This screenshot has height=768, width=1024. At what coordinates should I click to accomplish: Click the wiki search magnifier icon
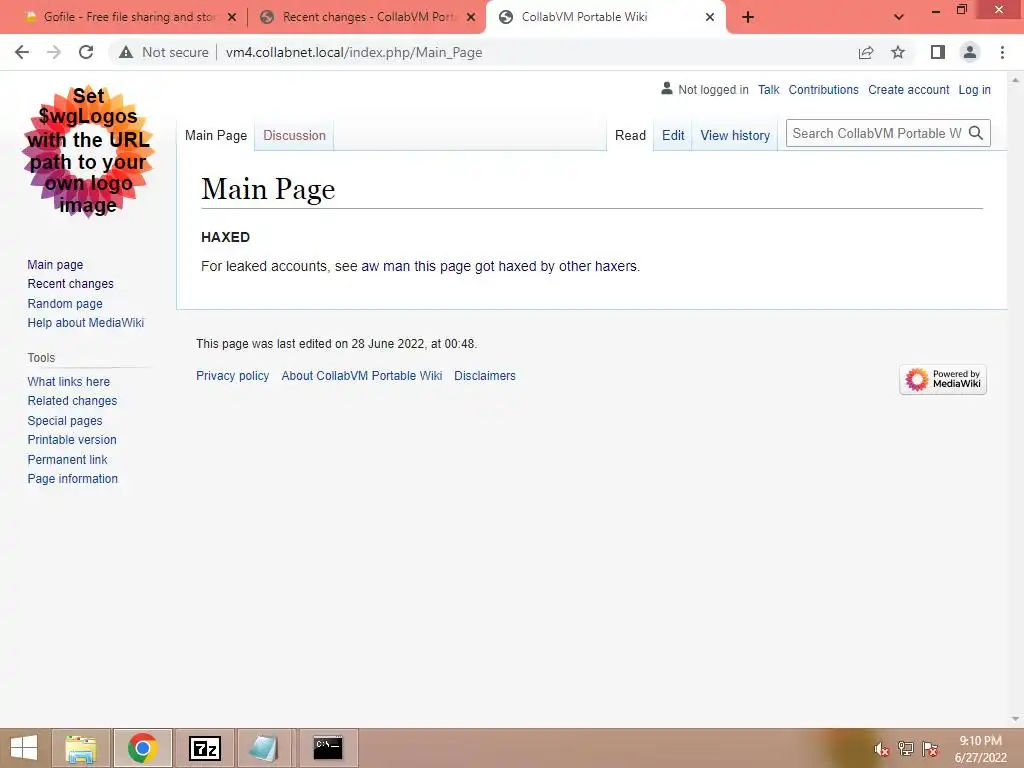click(976, 133)
